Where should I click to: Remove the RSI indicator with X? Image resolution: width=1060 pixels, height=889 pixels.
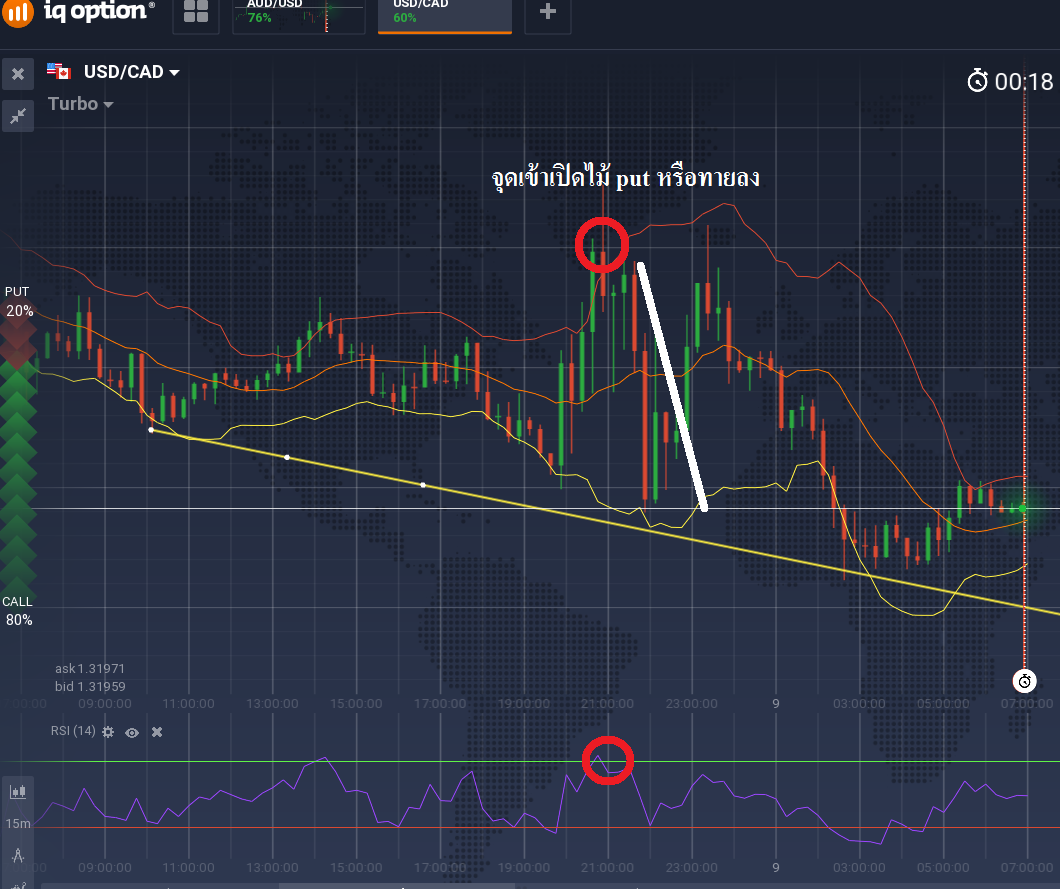tap(157, 732)
